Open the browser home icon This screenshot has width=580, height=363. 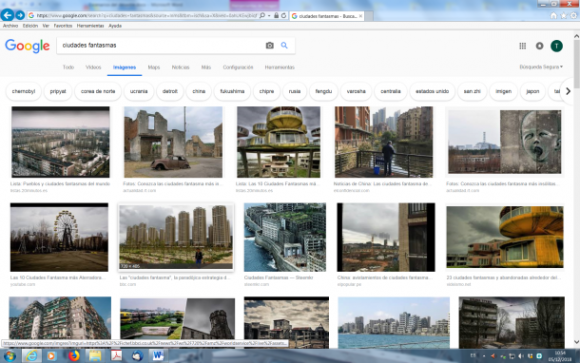(x=553, y=16)
